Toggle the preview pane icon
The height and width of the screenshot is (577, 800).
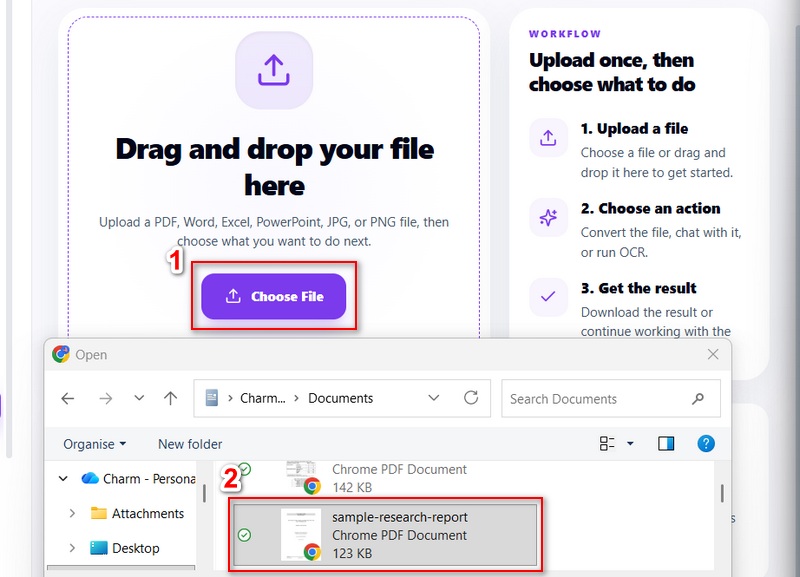666,443
